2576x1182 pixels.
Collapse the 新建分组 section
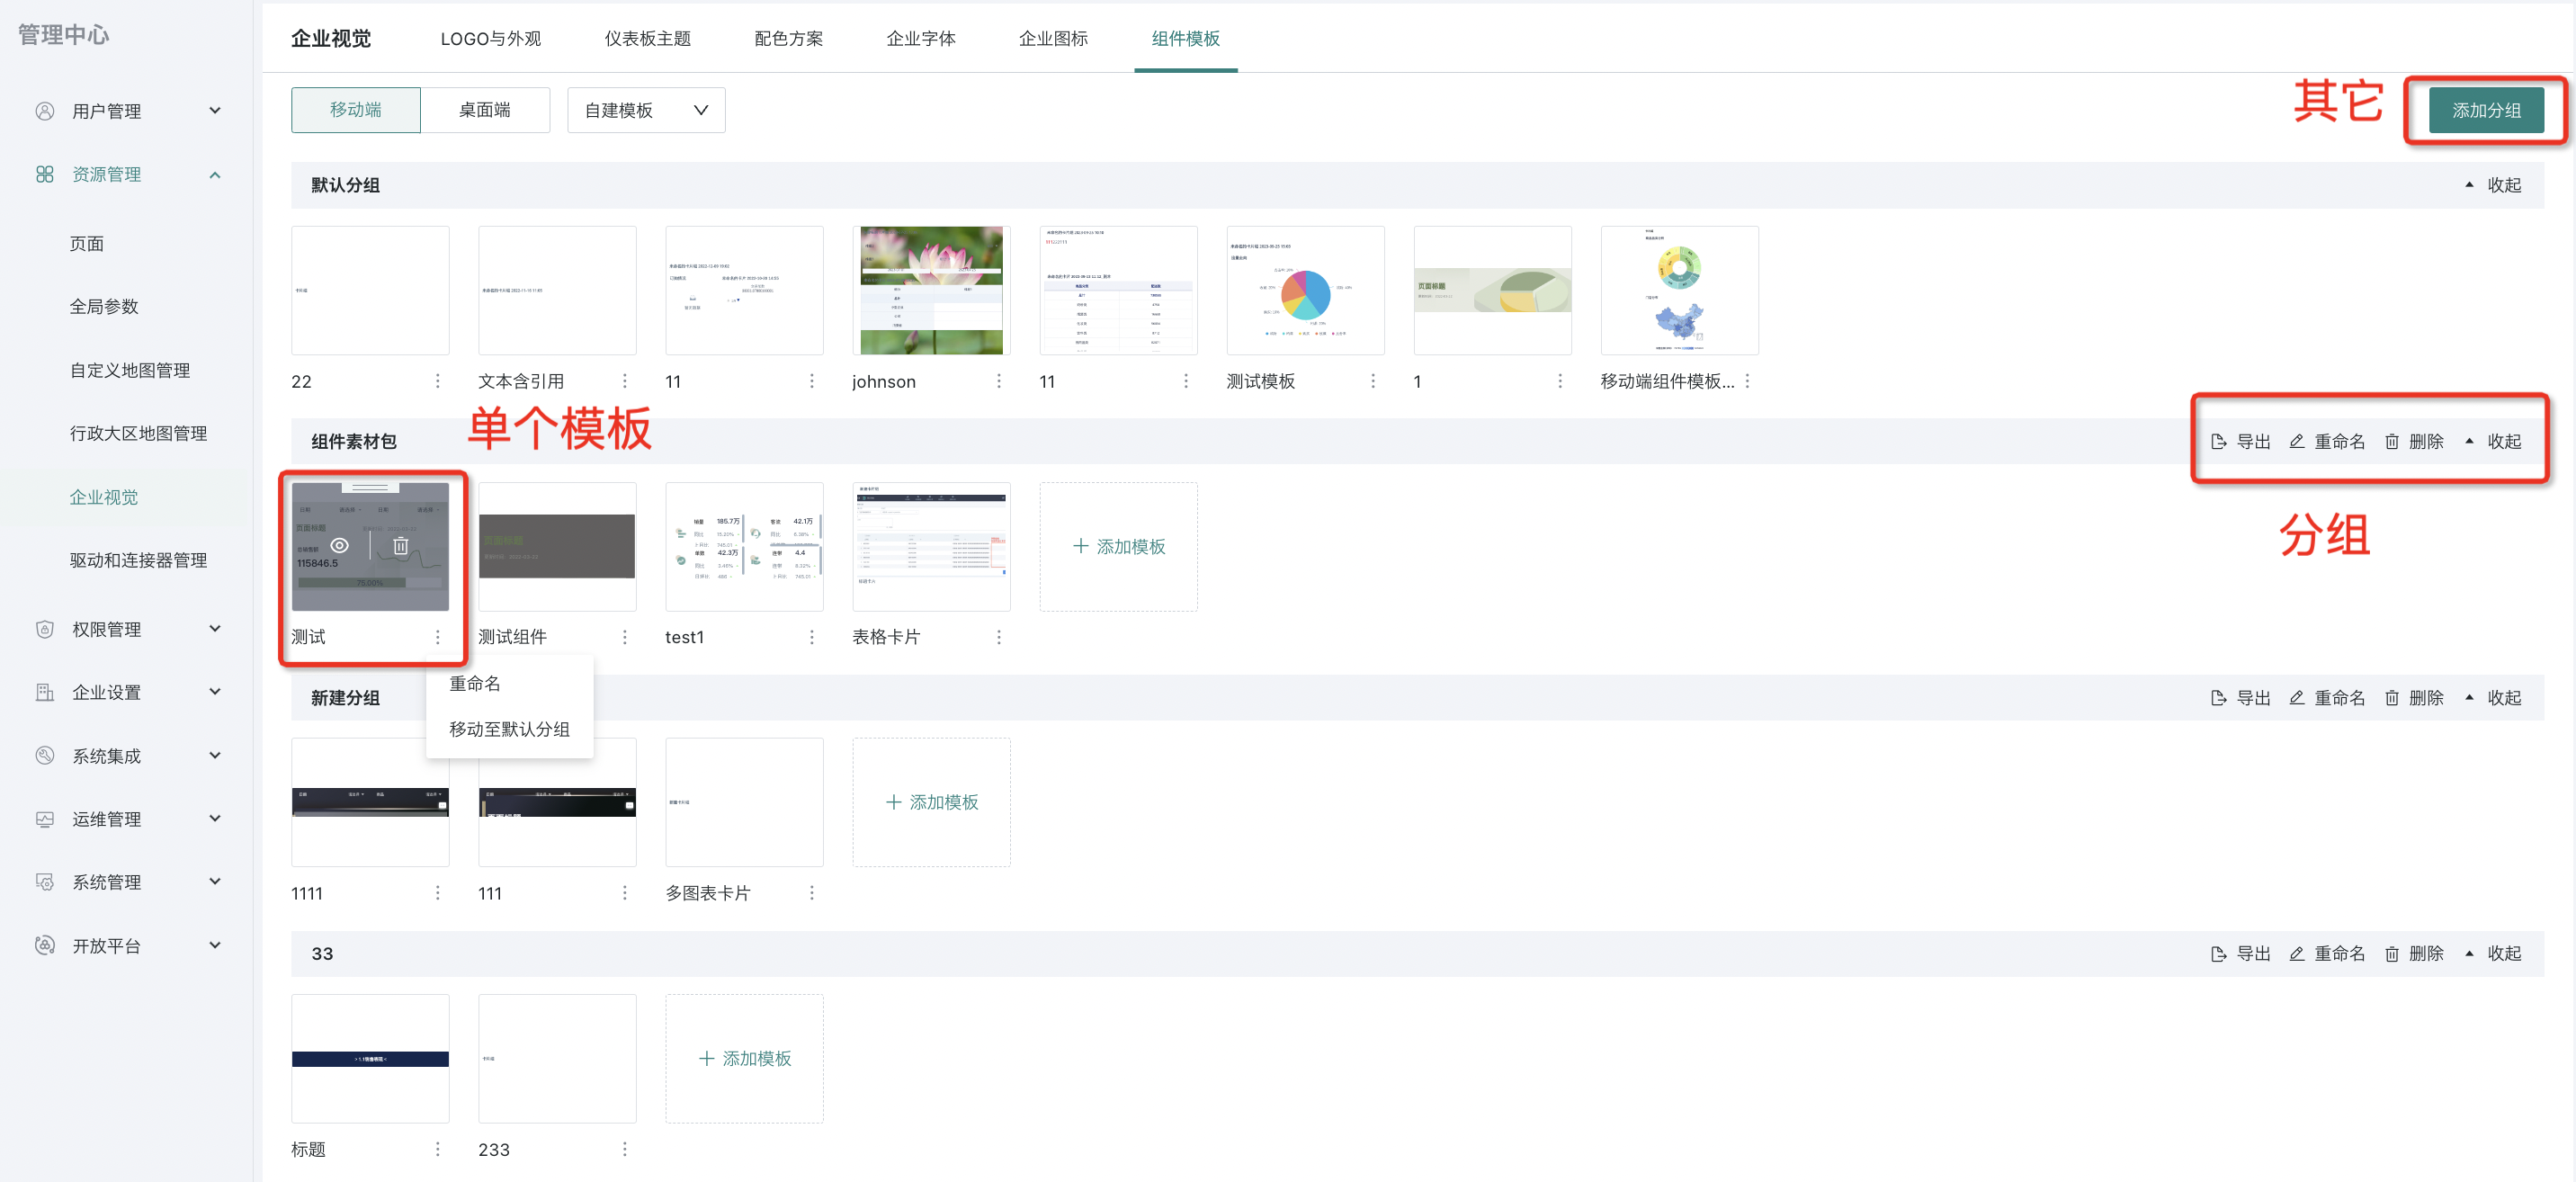tap(2493, 698)
